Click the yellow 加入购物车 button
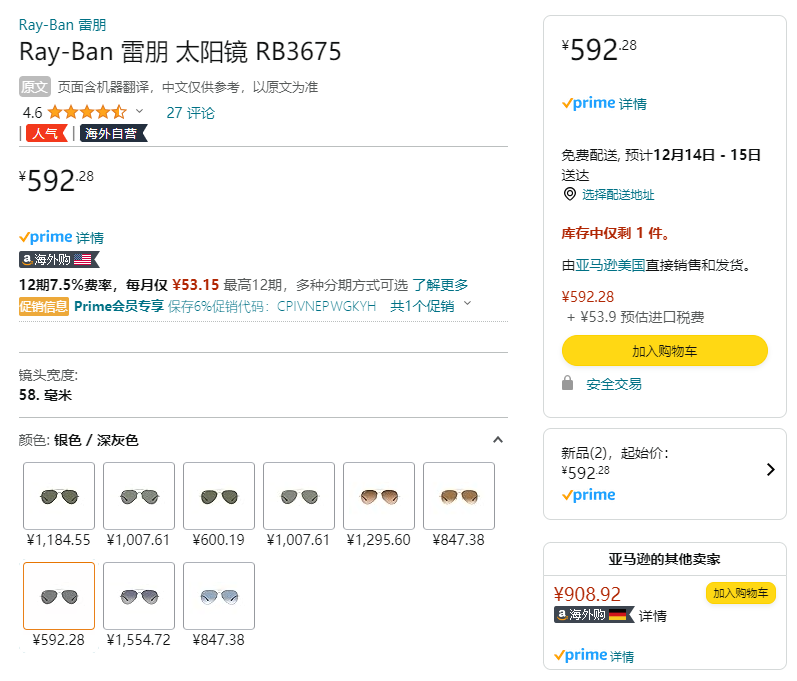Screen dimensions: 797x681 click(x=665, y=351)
